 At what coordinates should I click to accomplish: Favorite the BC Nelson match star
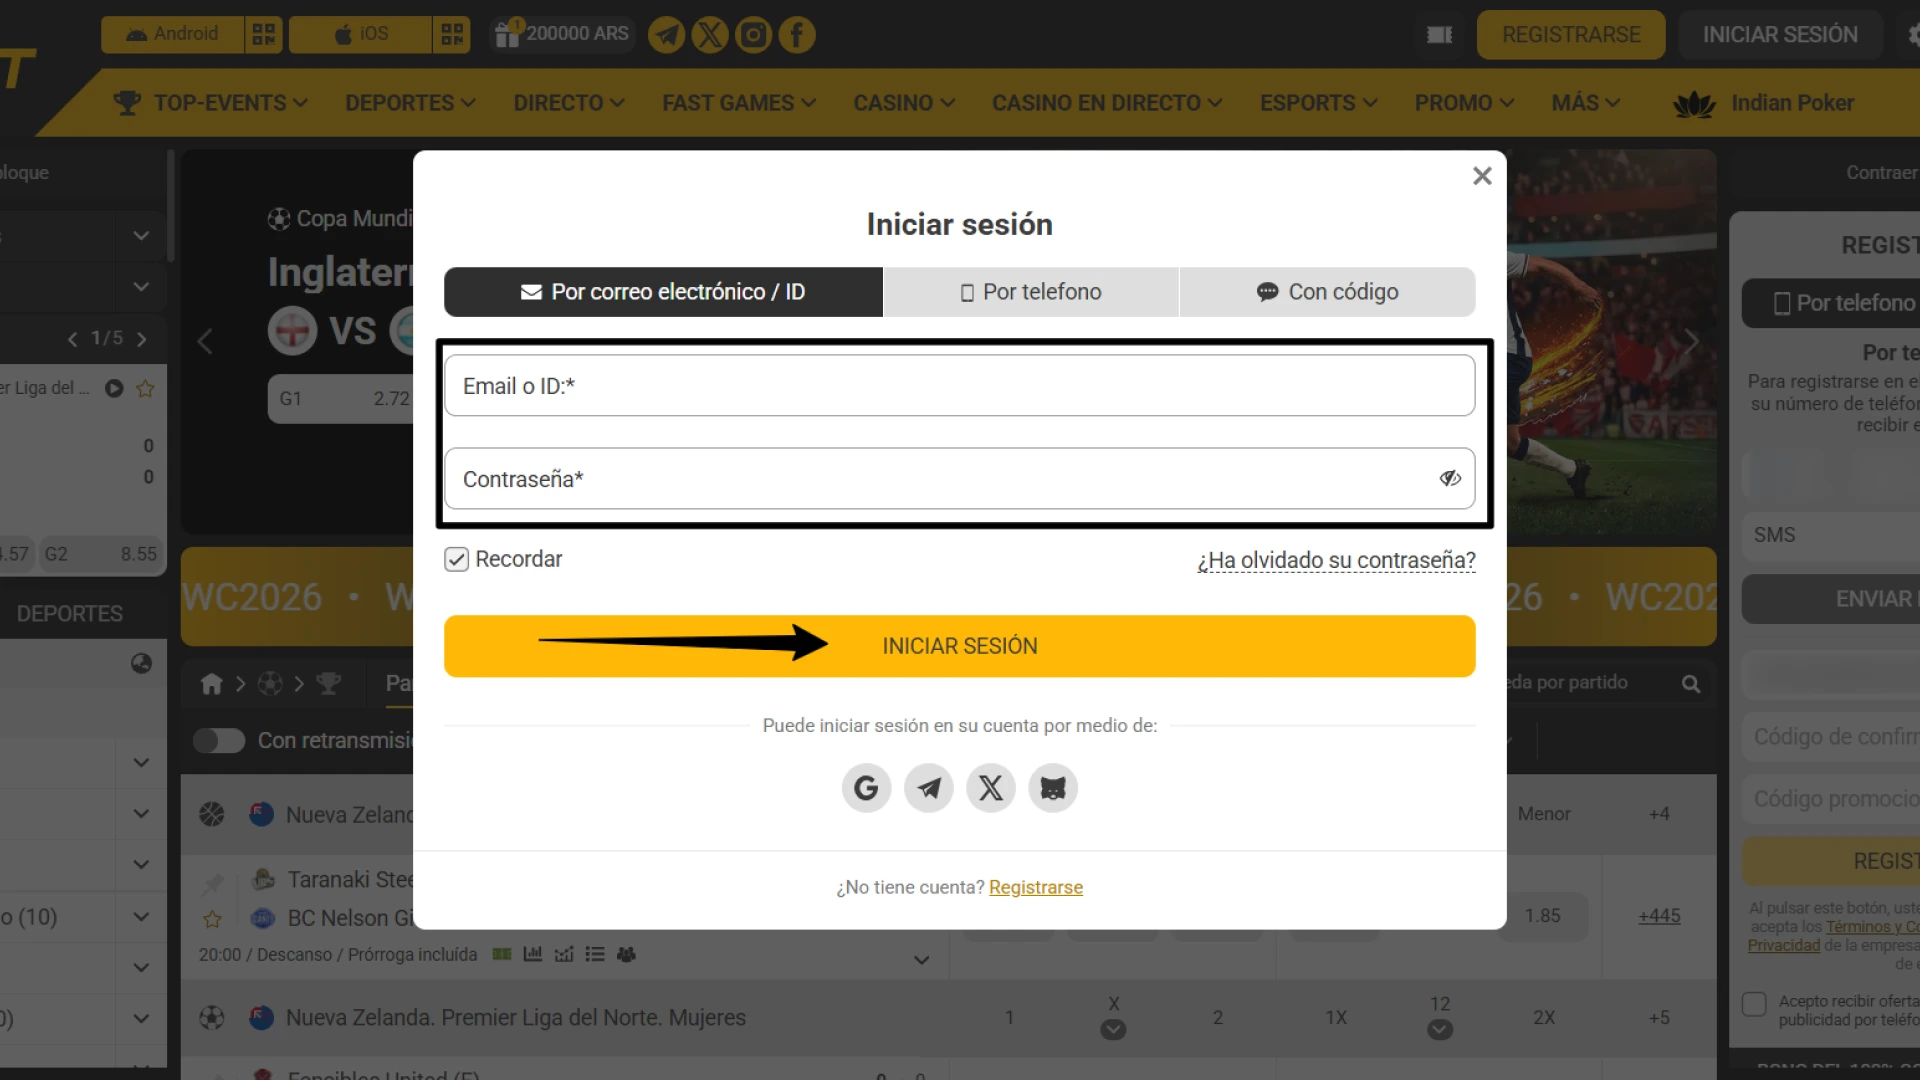pos(212,918)
